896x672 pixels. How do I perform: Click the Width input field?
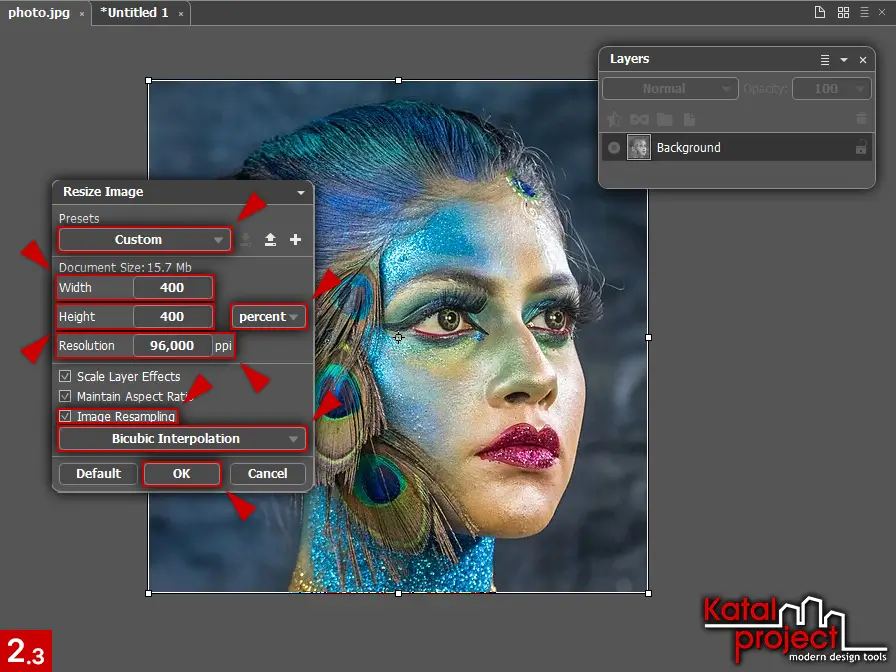point(172,288)
